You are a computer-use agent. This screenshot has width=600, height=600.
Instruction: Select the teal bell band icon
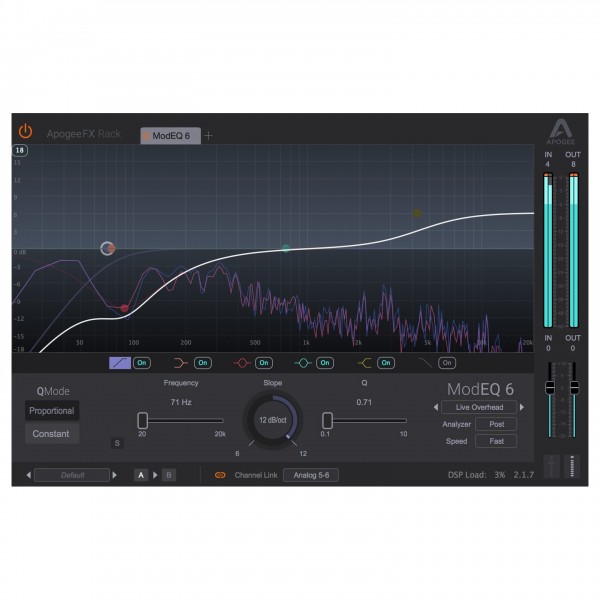click(x=303, y=363)
